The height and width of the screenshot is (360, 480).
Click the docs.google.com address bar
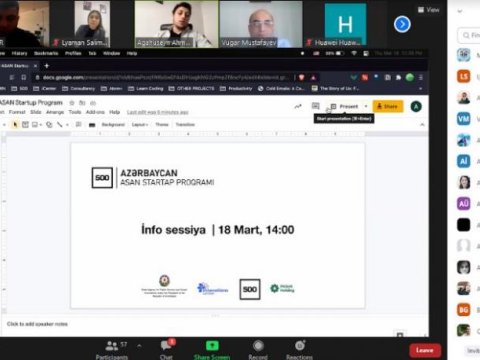pyautogui.click(x=163, y=78)
